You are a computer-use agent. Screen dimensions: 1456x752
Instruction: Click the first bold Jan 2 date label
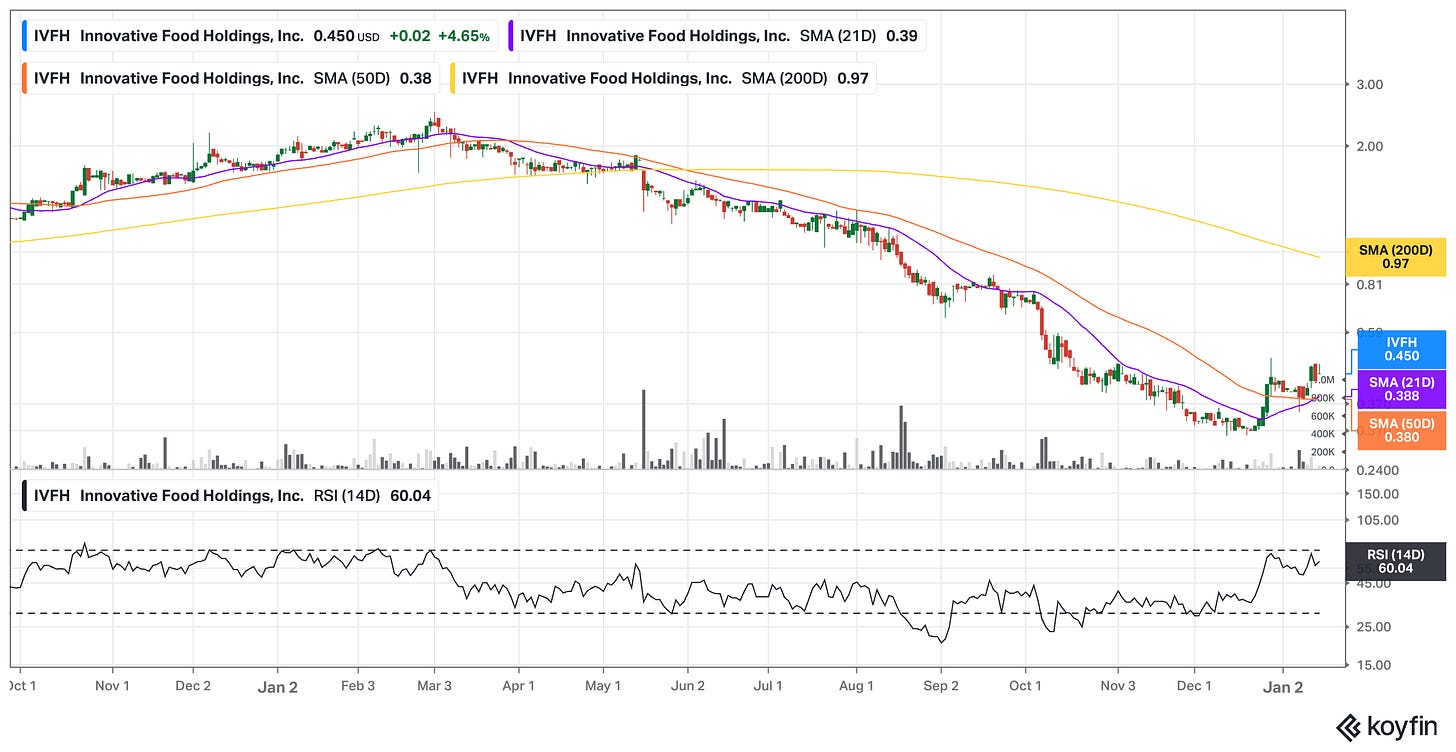pyautogui.click(x=277, y=686)
